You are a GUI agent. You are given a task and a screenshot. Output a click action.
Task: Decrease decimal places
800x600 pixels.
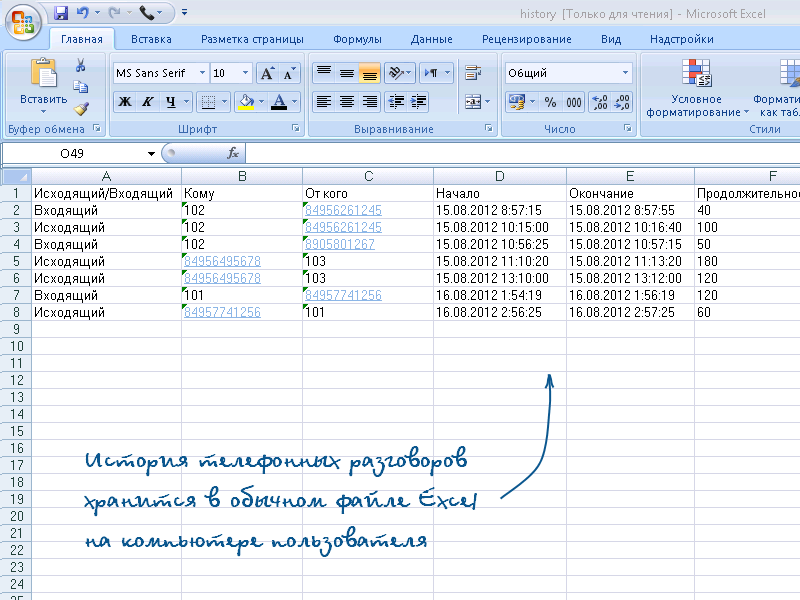click(x=621, y=102)
